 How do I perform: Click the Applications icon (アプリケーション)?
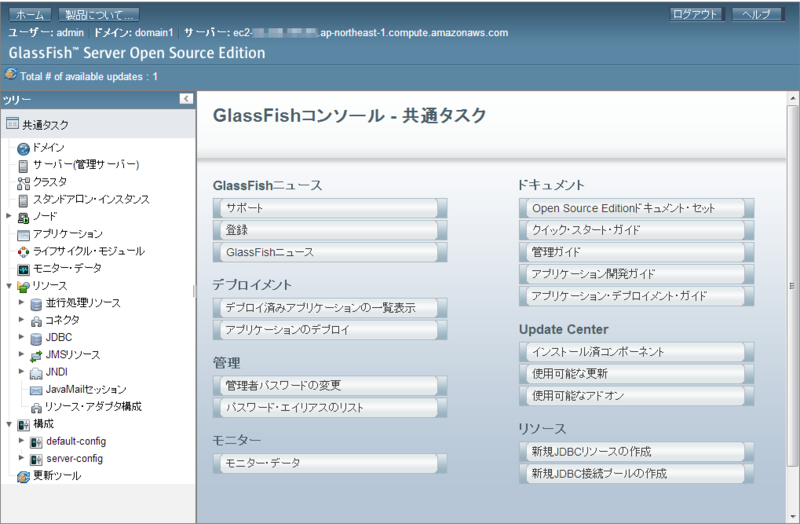(23, 235)
